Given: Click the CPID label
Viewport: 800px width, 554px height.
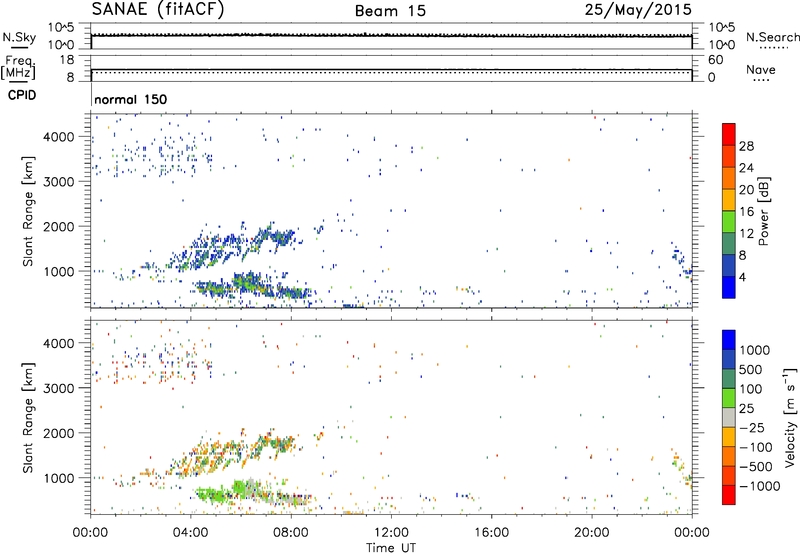Looking at the screenshot, I should point(21,95).
